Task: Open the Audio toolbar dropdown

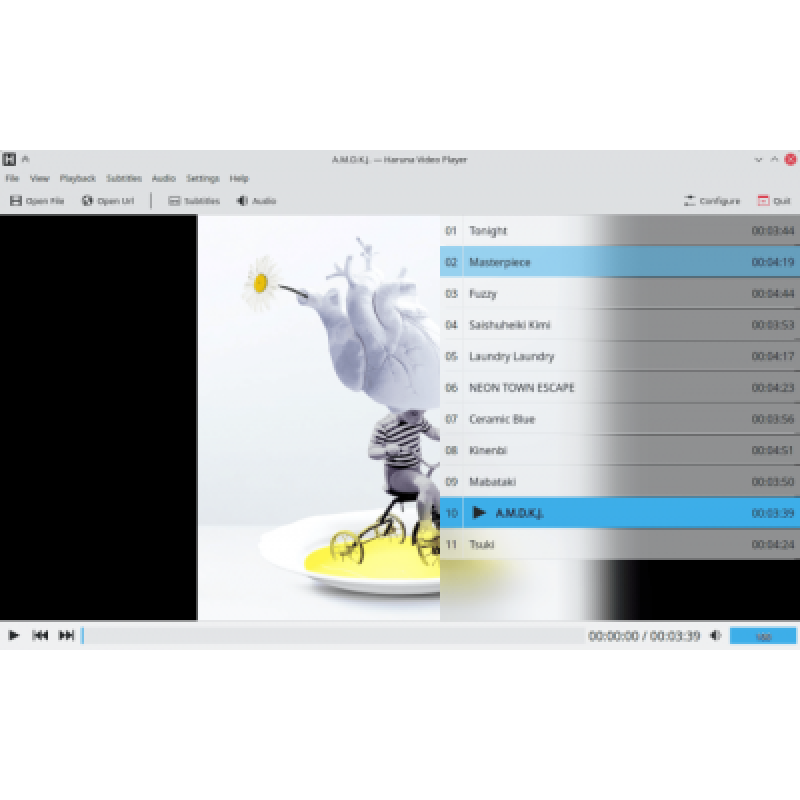Action: click(256, 201)
